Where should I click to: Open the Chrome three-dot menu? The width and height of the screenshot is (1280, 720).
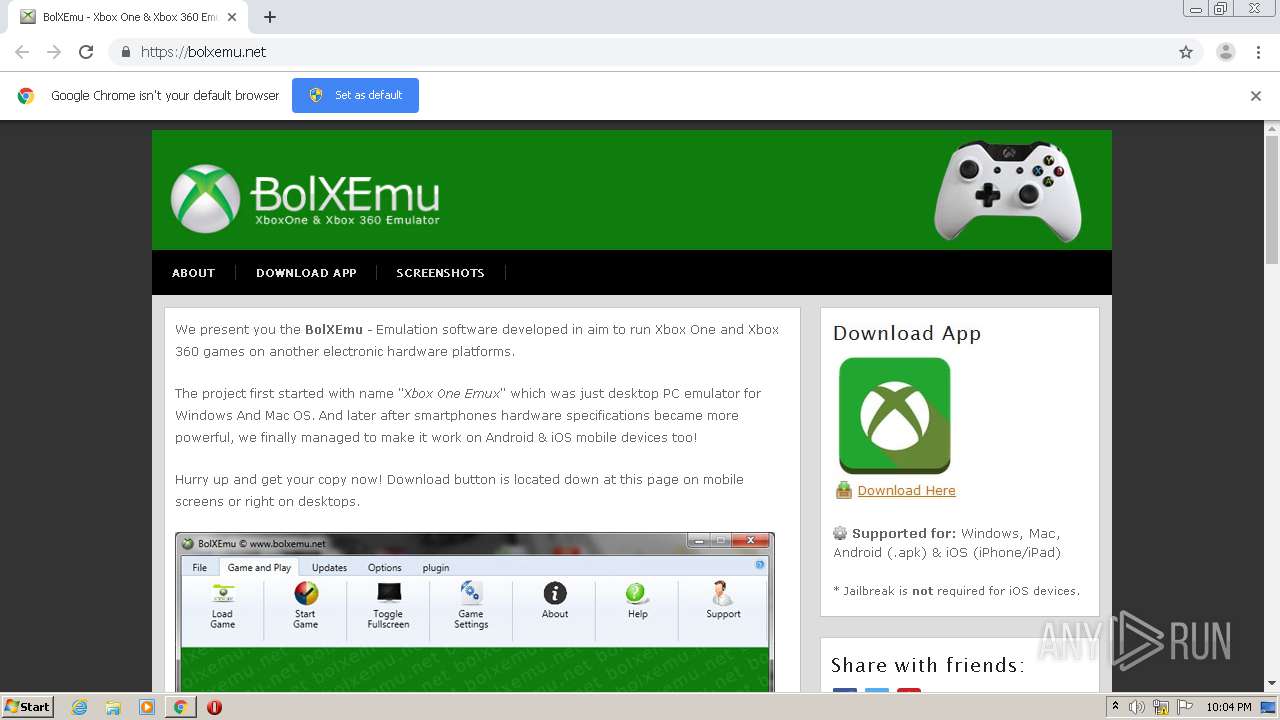[1258, 52]
